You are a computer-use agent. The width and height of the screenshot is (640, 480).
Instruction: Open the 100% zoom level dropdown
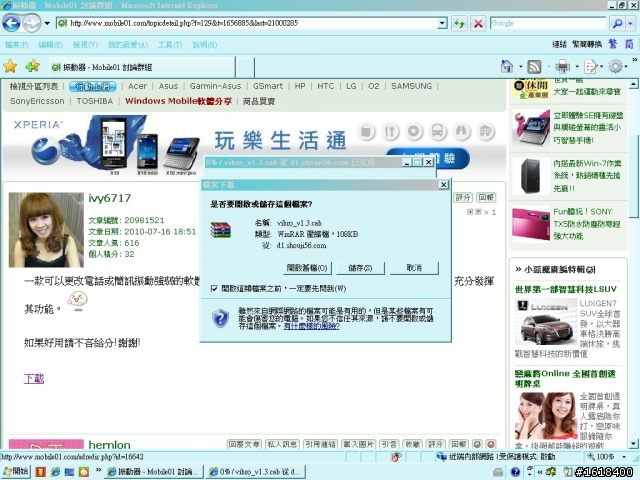[x=624, y=456]
